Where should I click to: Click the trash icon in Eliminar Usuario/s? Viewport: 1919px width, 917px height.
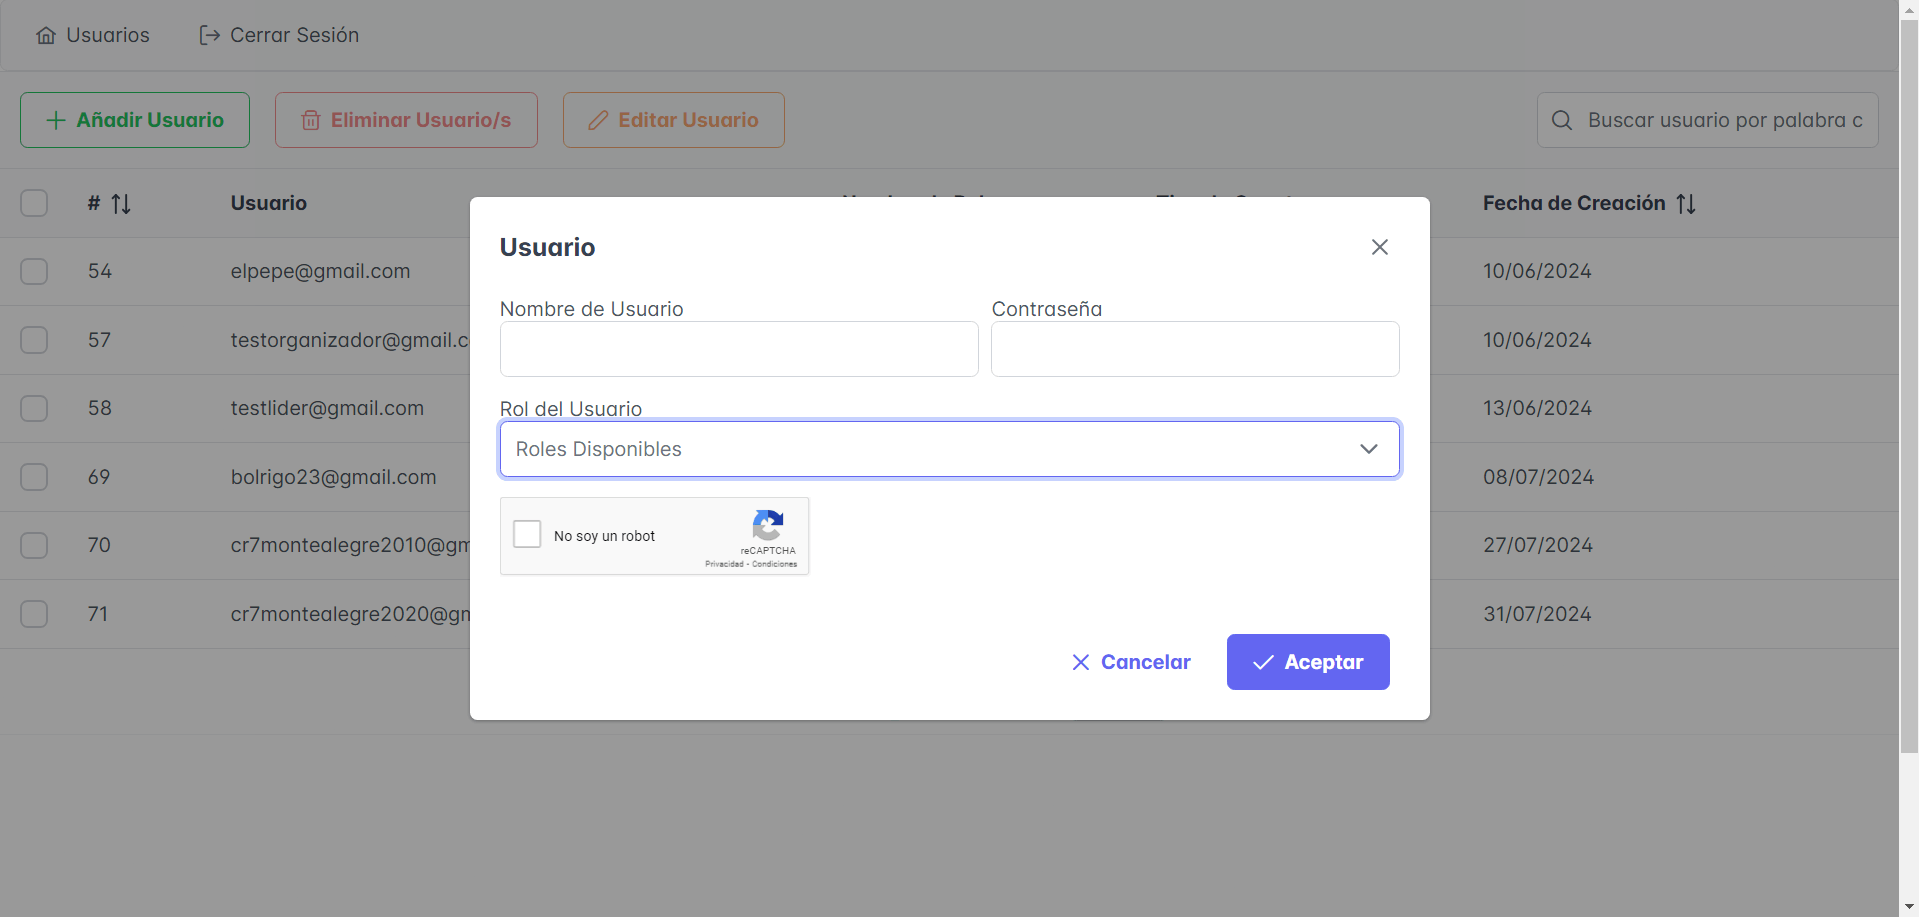click(311, 120)
